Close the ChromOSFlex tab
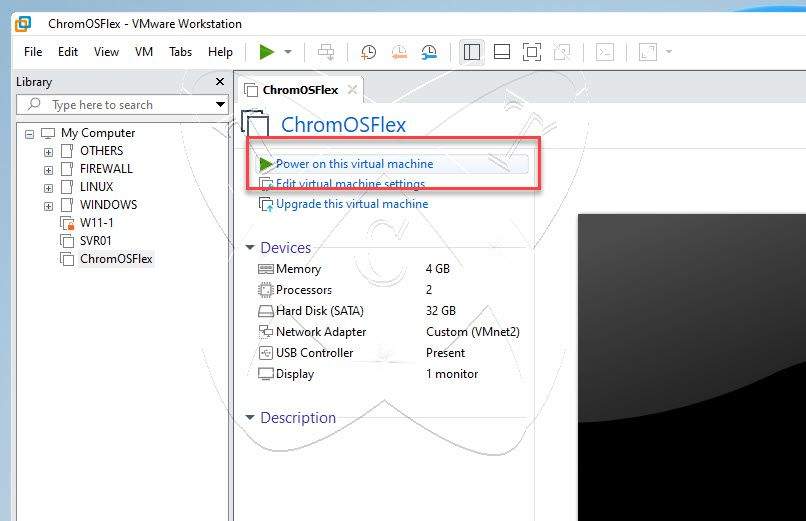 pyautogui.click(x=352, y=90)
